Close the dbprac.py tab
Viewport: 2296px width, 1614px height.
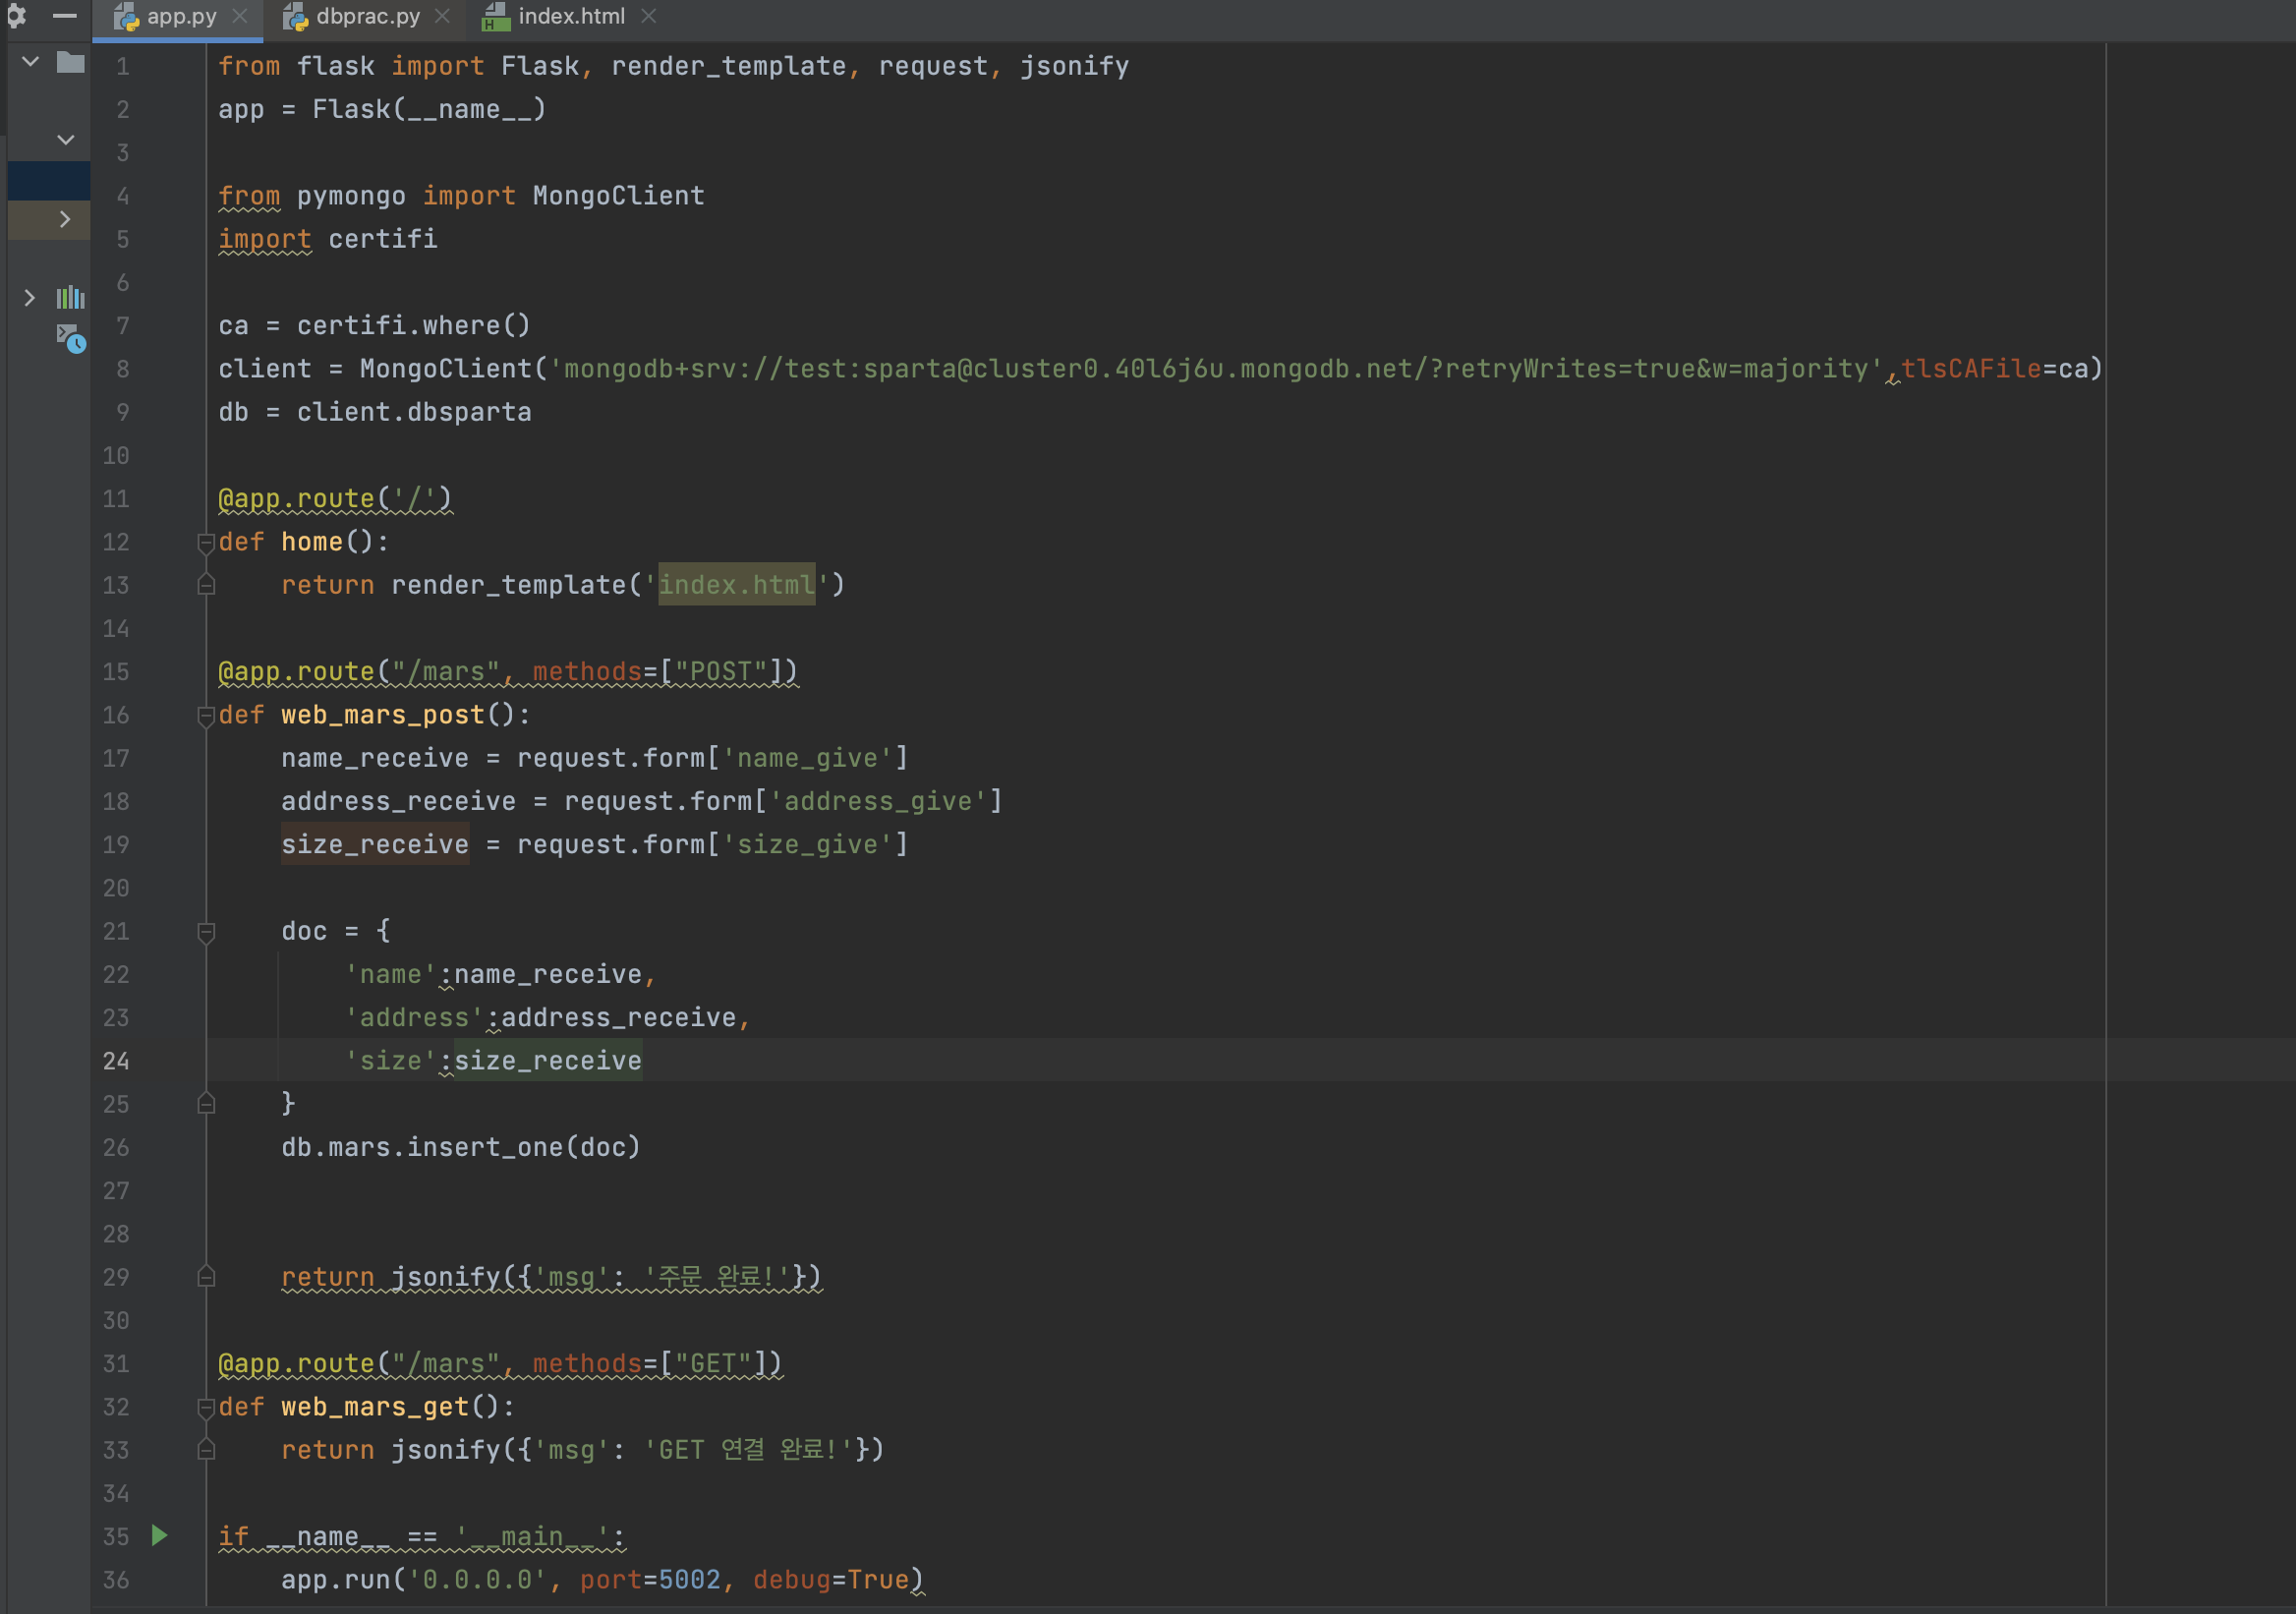click(442, 16)
